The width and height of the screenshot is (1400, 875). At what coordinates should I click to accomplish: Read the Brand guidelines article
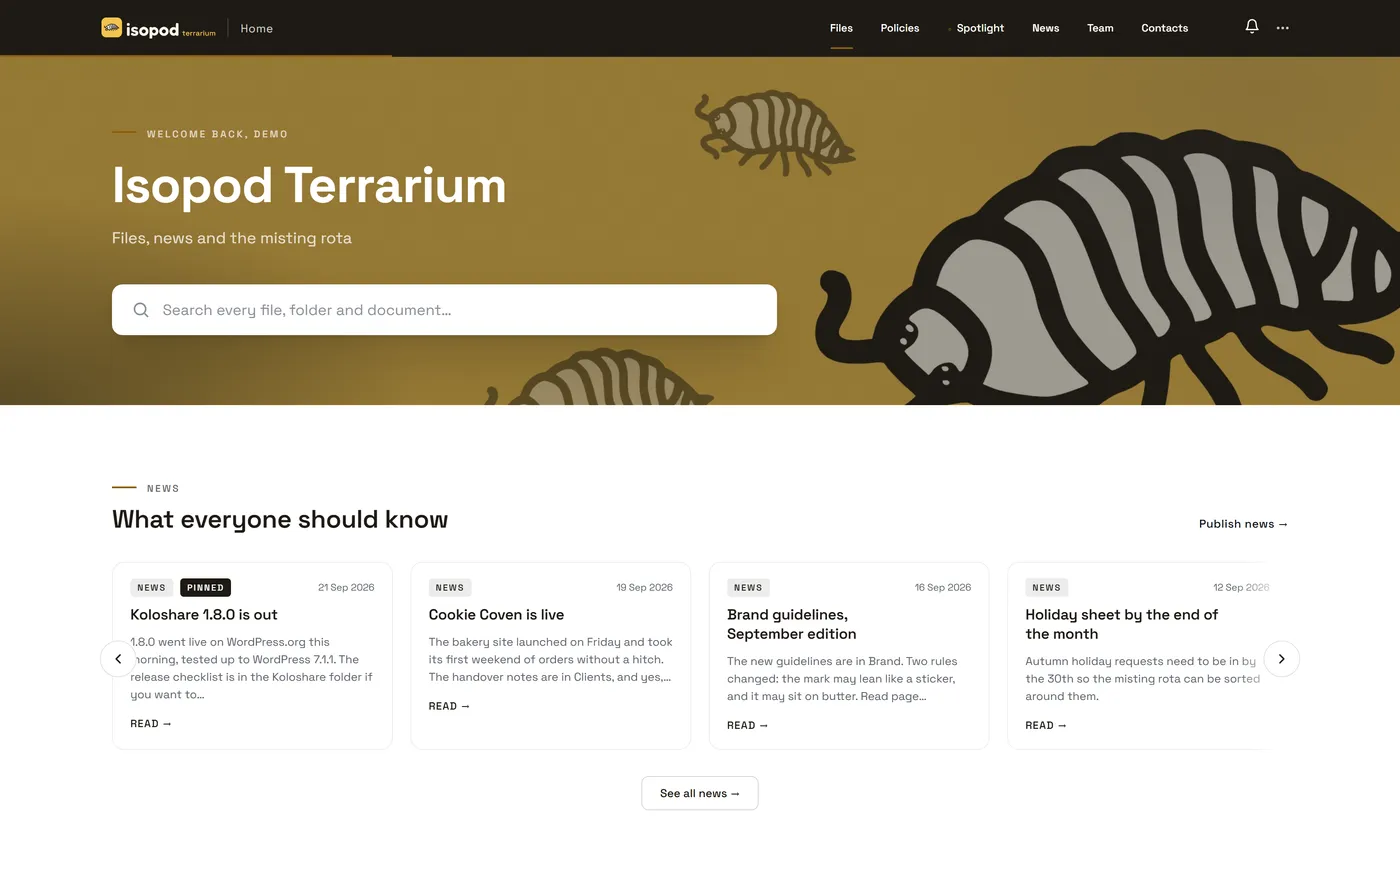click(748, 726)
